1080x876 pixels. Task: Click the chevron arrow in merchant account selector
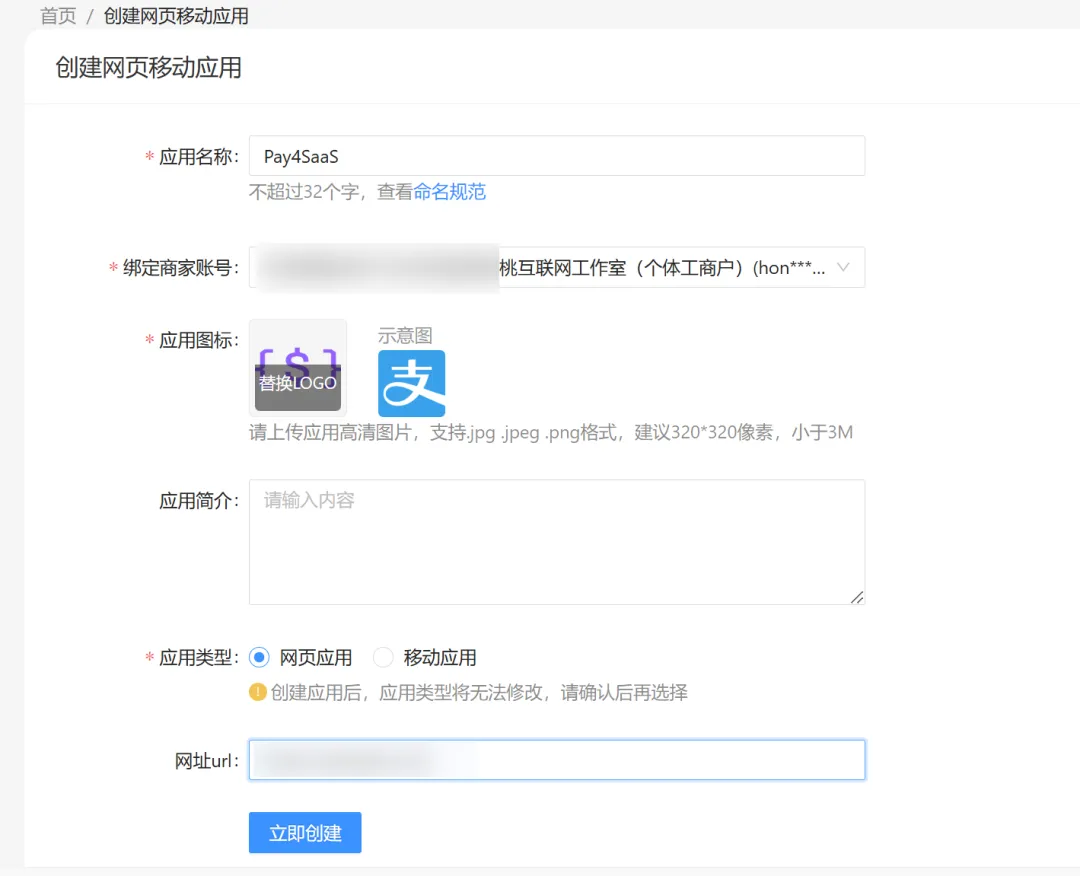tap(842, 268)
